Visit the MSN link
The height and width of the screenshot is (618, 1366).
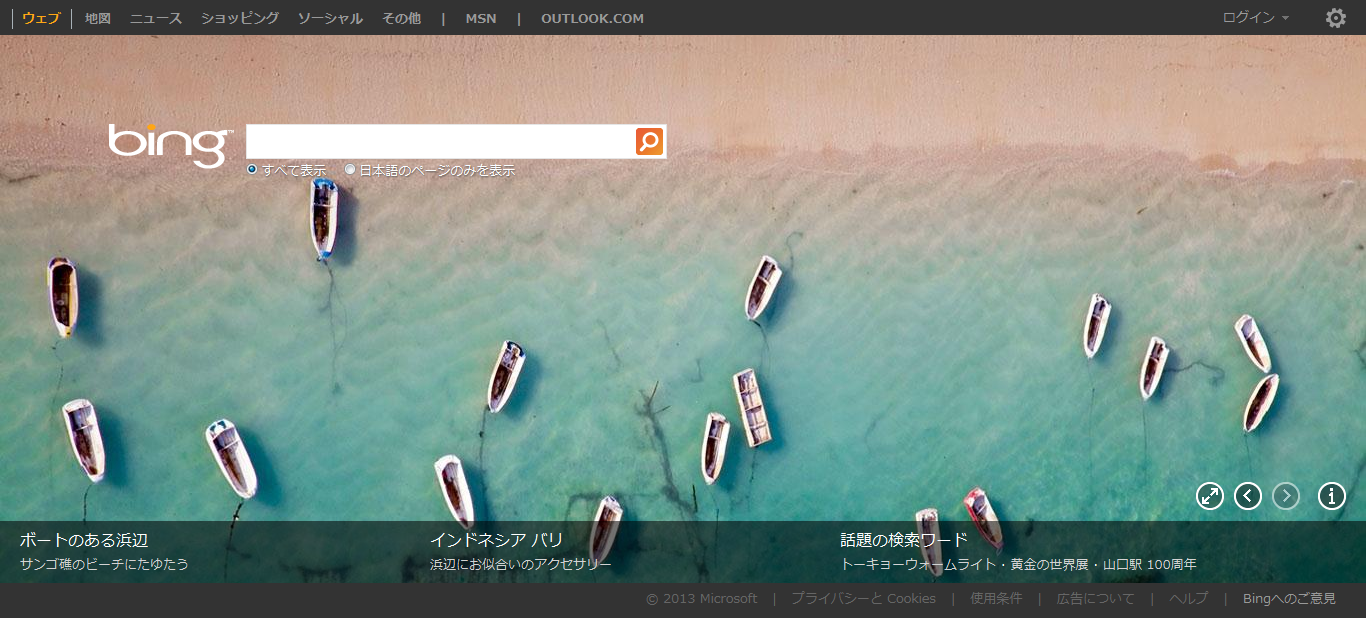click(480, 18)
